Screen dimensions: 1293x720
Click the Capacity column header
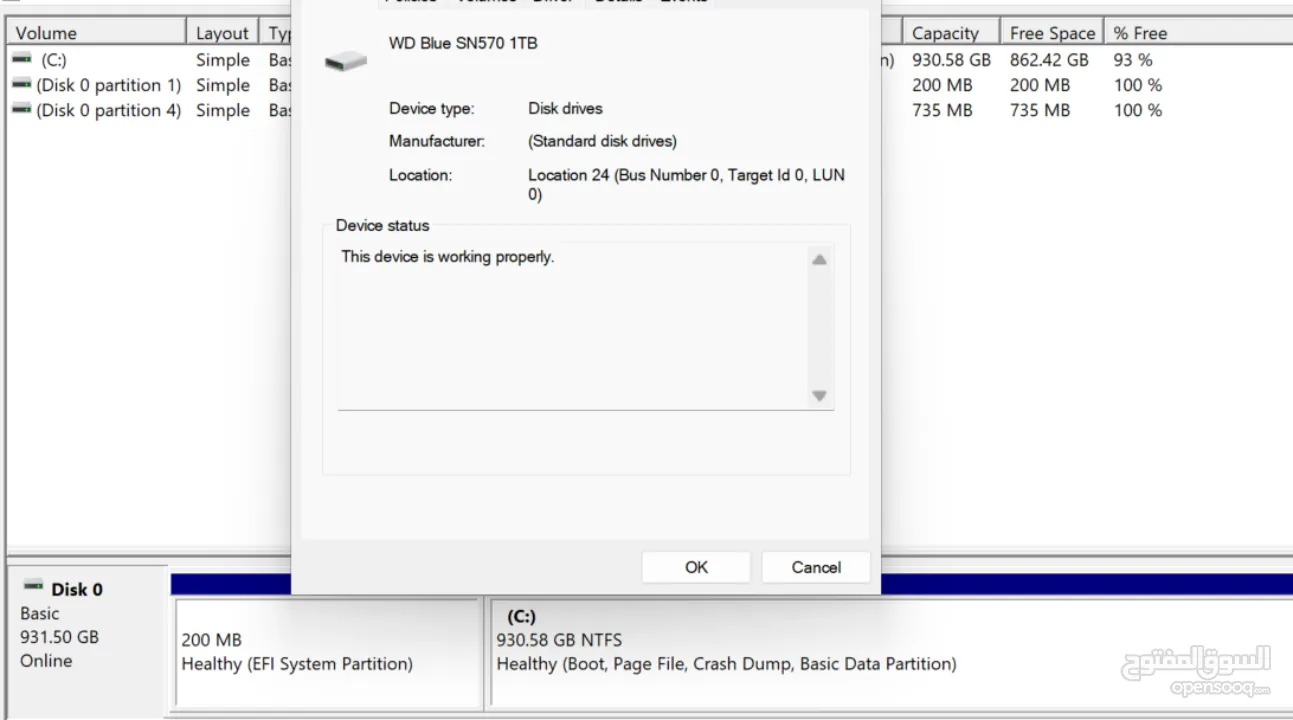pyautogui.click(x=947, y=32)
